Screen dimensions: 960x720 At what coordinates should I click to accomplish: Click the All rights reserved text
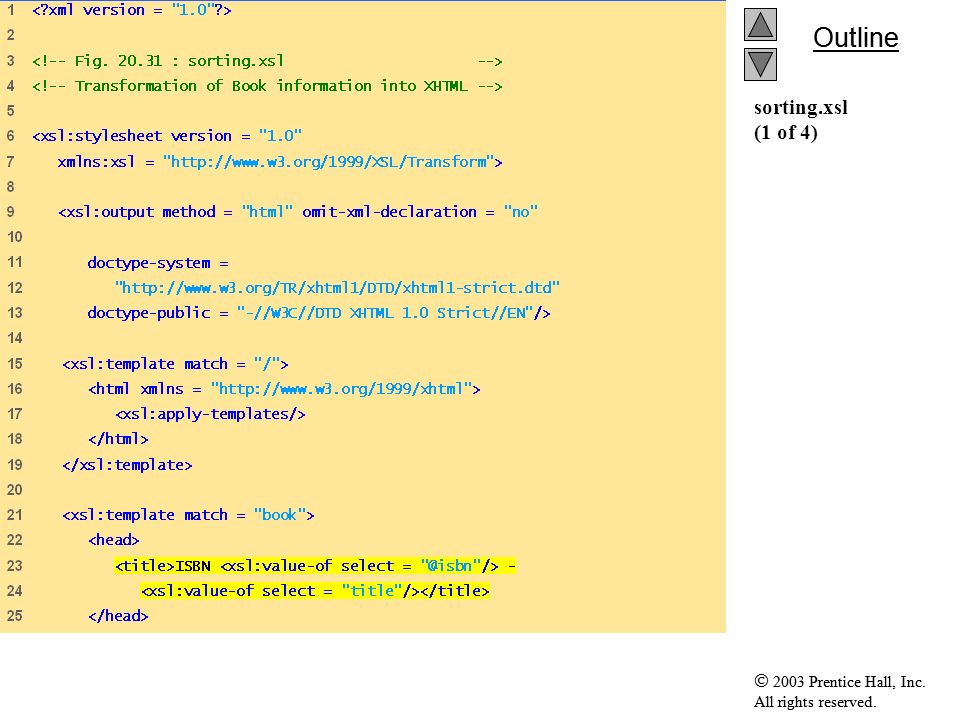tap(814, 702)
